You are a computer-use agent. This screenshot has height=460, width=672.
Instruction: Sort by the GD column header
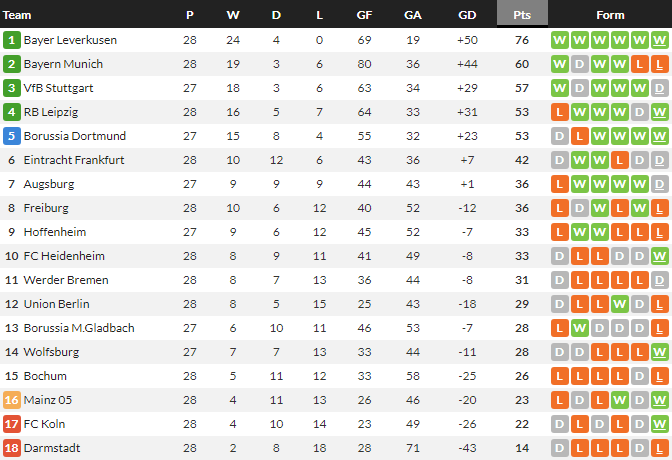pos(467,15)
